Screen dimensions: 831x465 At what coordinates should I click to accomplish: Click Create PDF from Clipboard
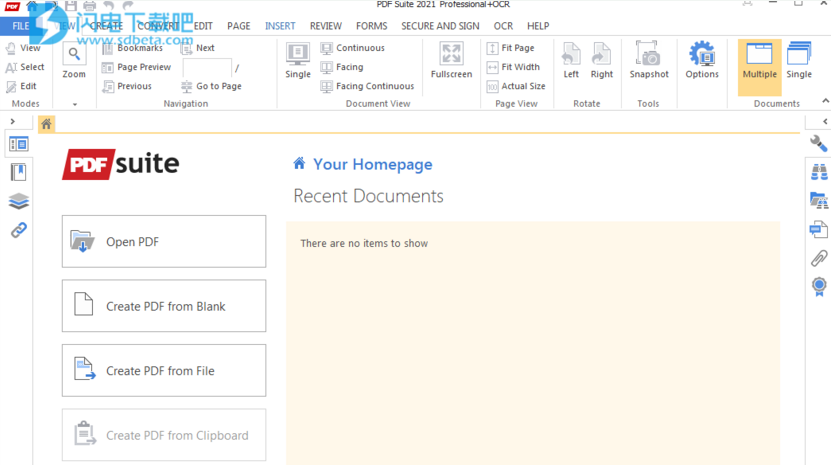[164, 435]
